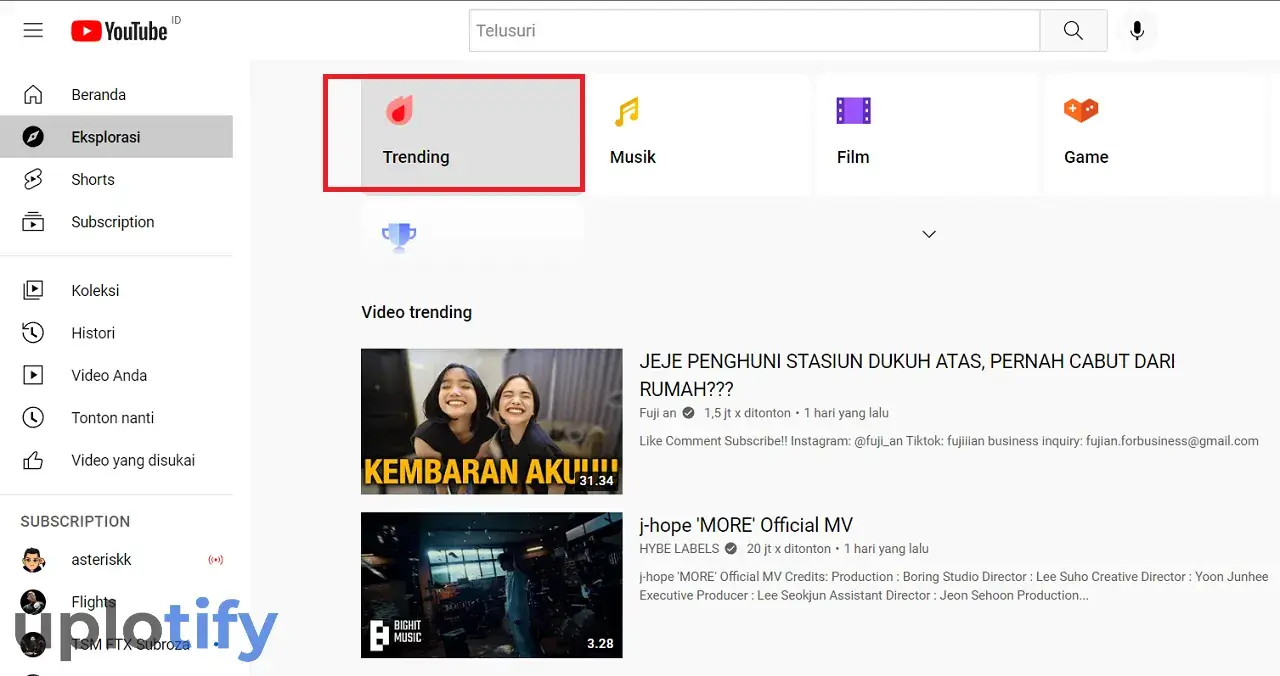Play the j-hope MORE video thumbnail
The width and height of the screenshot is (1280, 676).
pyautogui.click(x=491, y=585)
